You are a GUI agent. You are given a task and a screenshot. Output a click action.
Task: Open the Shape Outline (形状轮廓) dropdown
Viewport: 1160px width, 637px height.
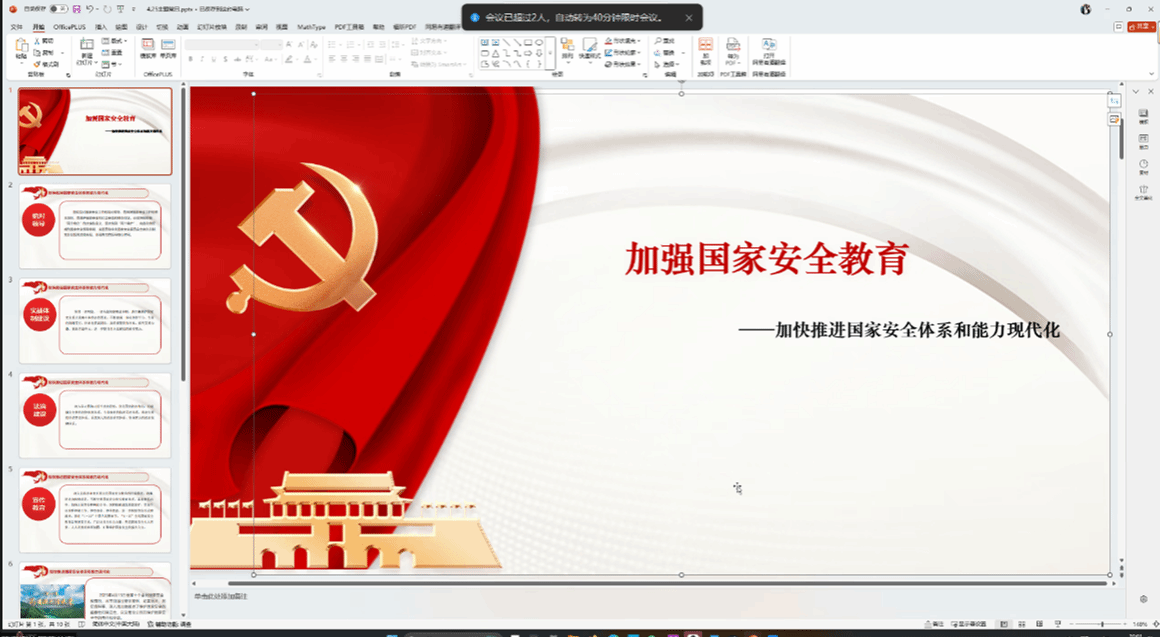tap(622, 53)
